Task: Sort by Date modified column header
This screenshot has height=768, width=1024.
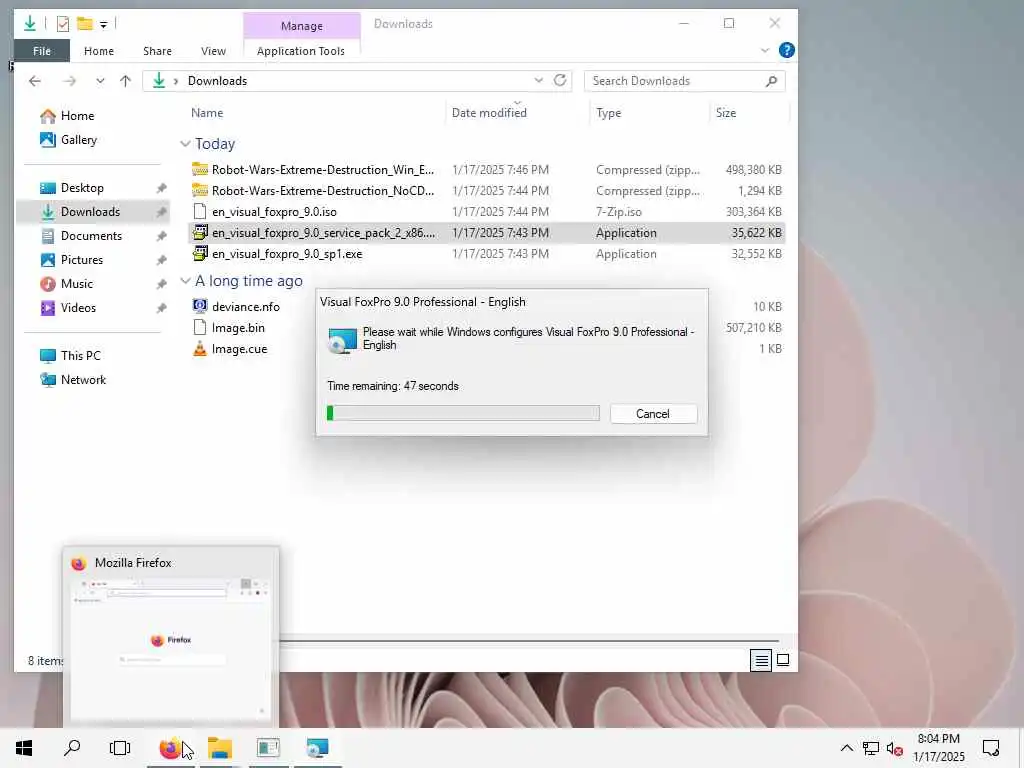Action: (x=489, y=113)
